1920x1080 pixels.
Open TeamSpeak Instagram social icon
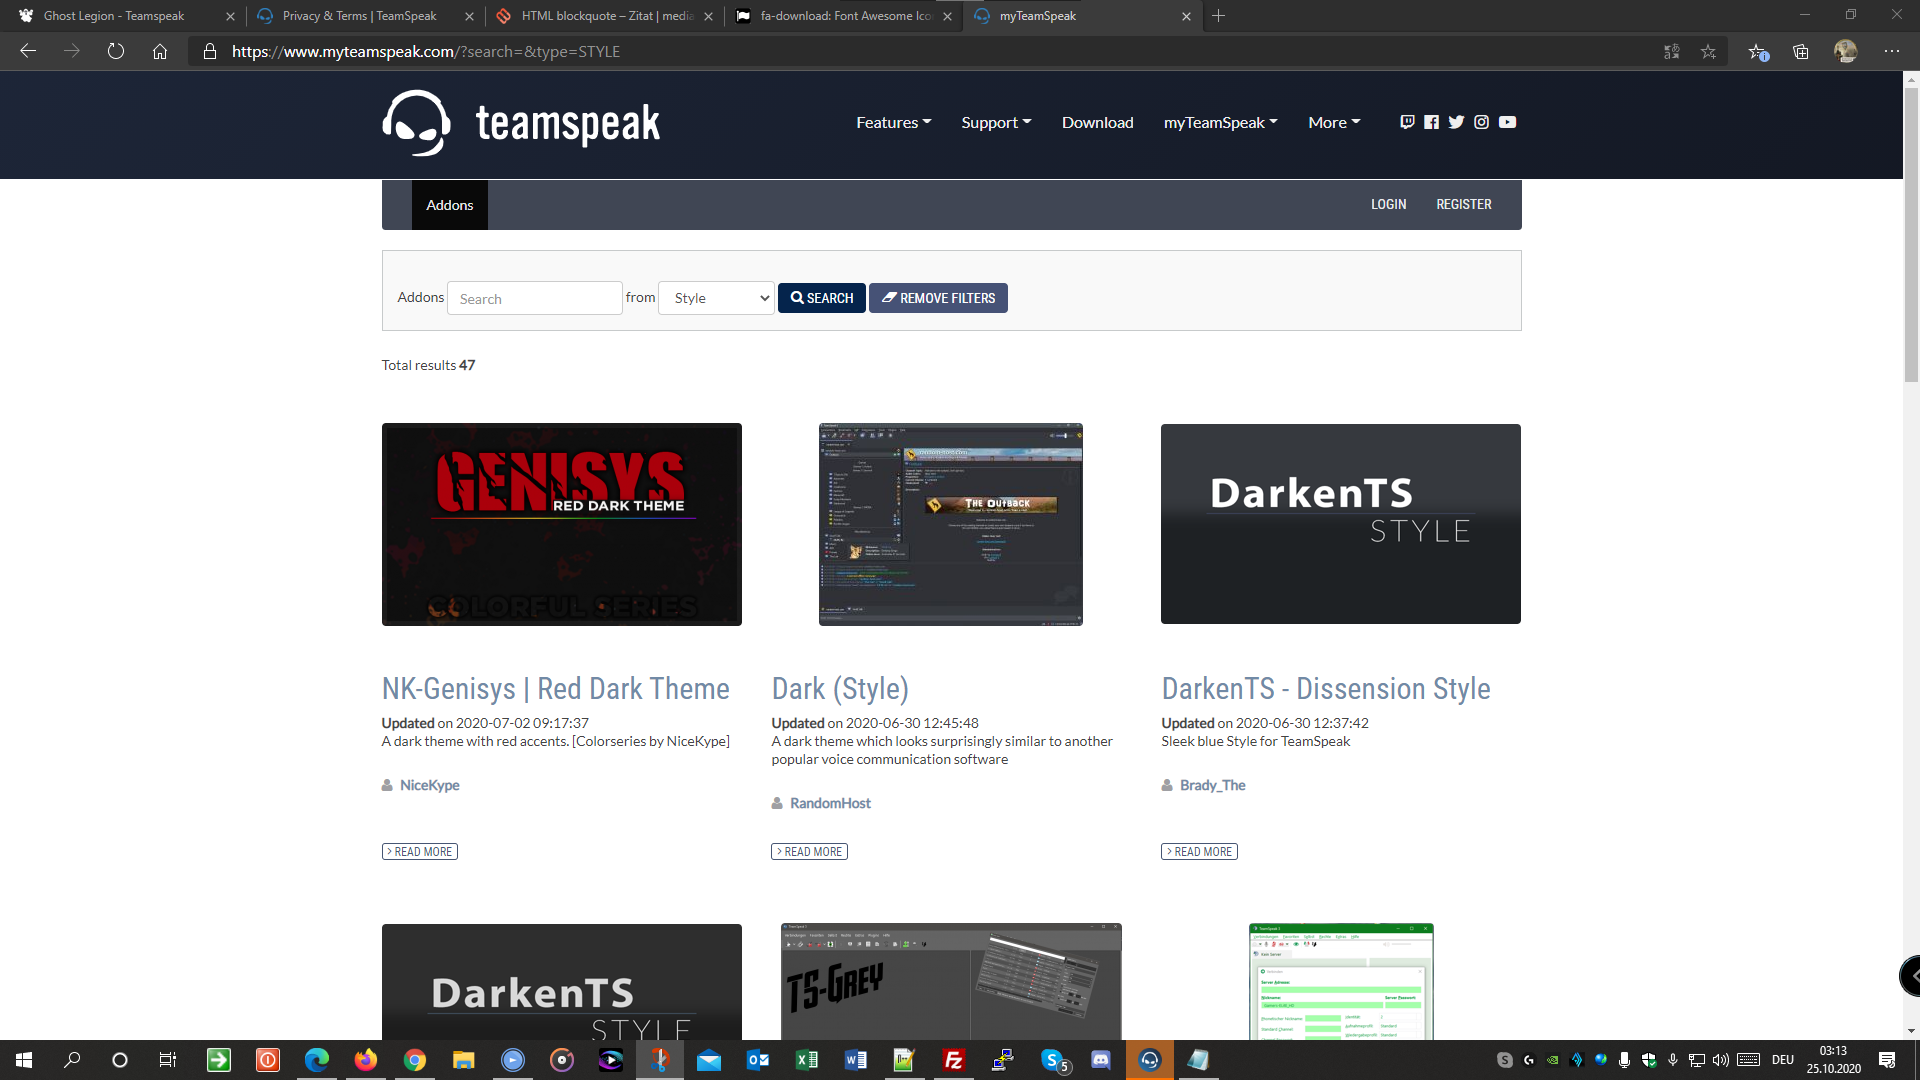click(1481, 122)
